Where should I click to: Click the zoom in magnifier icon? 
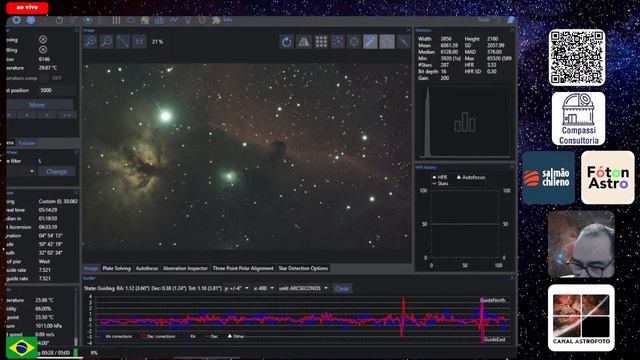point(91,42)
